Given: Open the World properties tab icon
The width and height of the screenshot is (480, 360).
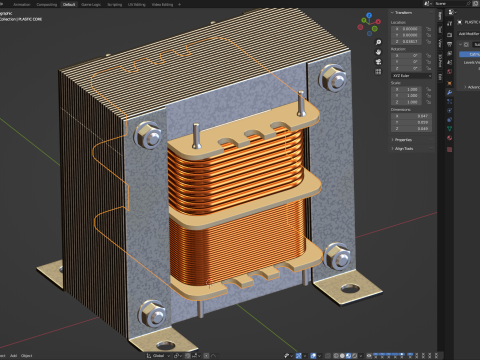Looking at the screenshot, I should (450, 72).
